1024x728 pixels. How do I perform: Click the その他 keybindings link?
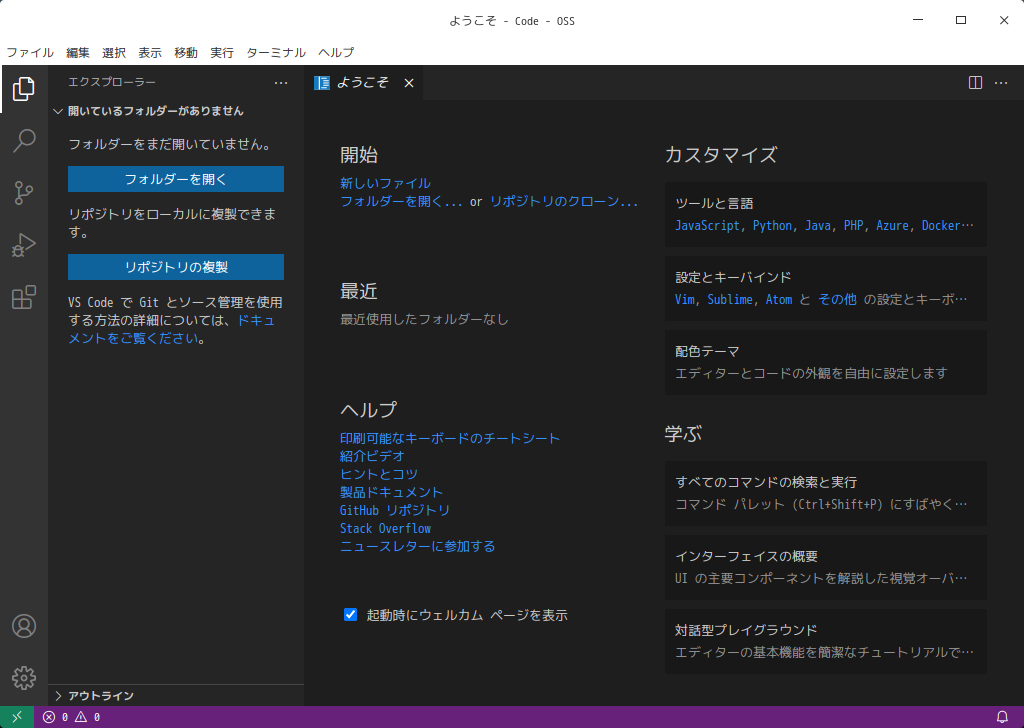[x=837, y=300]
